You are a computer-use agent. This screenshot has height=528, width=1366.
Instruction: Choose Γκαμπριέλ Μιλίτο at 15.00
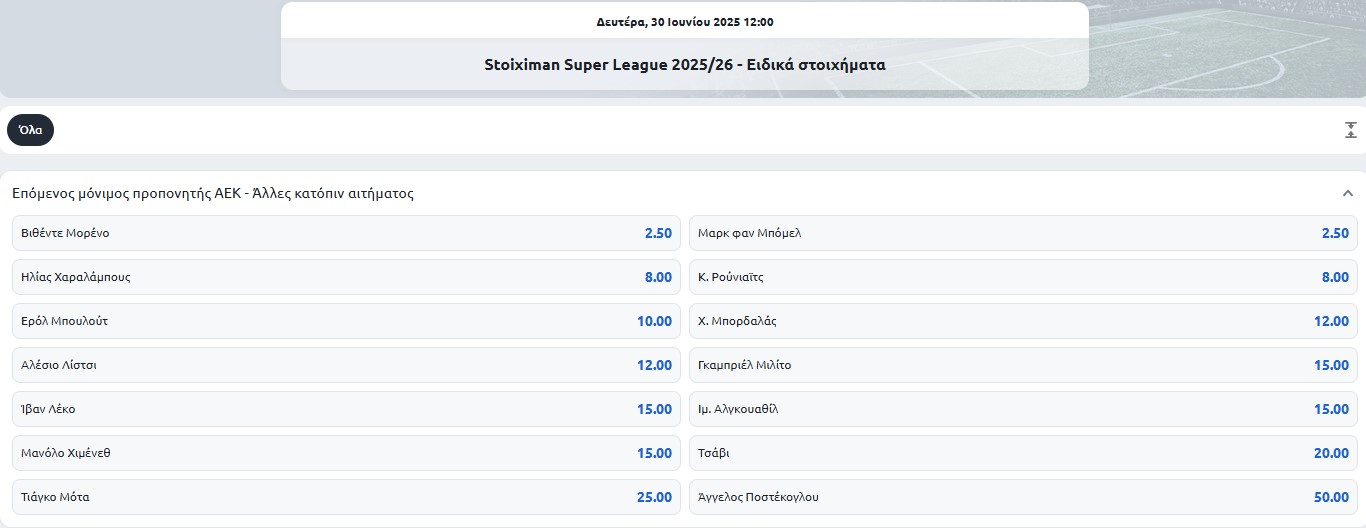click(x=1023, y=365)
